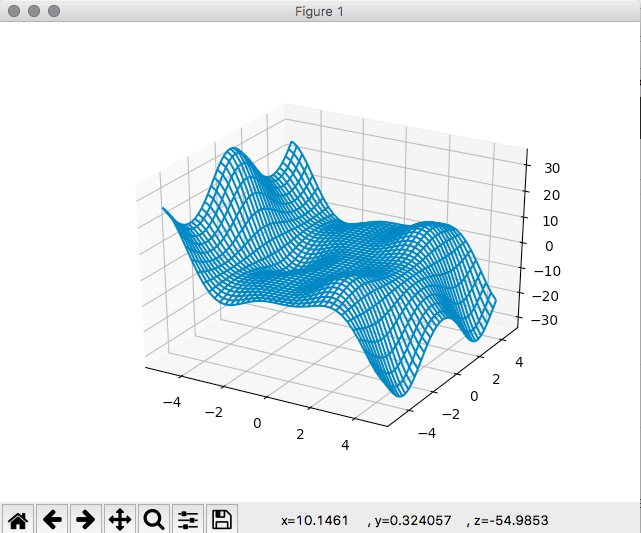
Task: Maximize the Figure 1 window
Action: pyautogui.click(x=54, y=11)
